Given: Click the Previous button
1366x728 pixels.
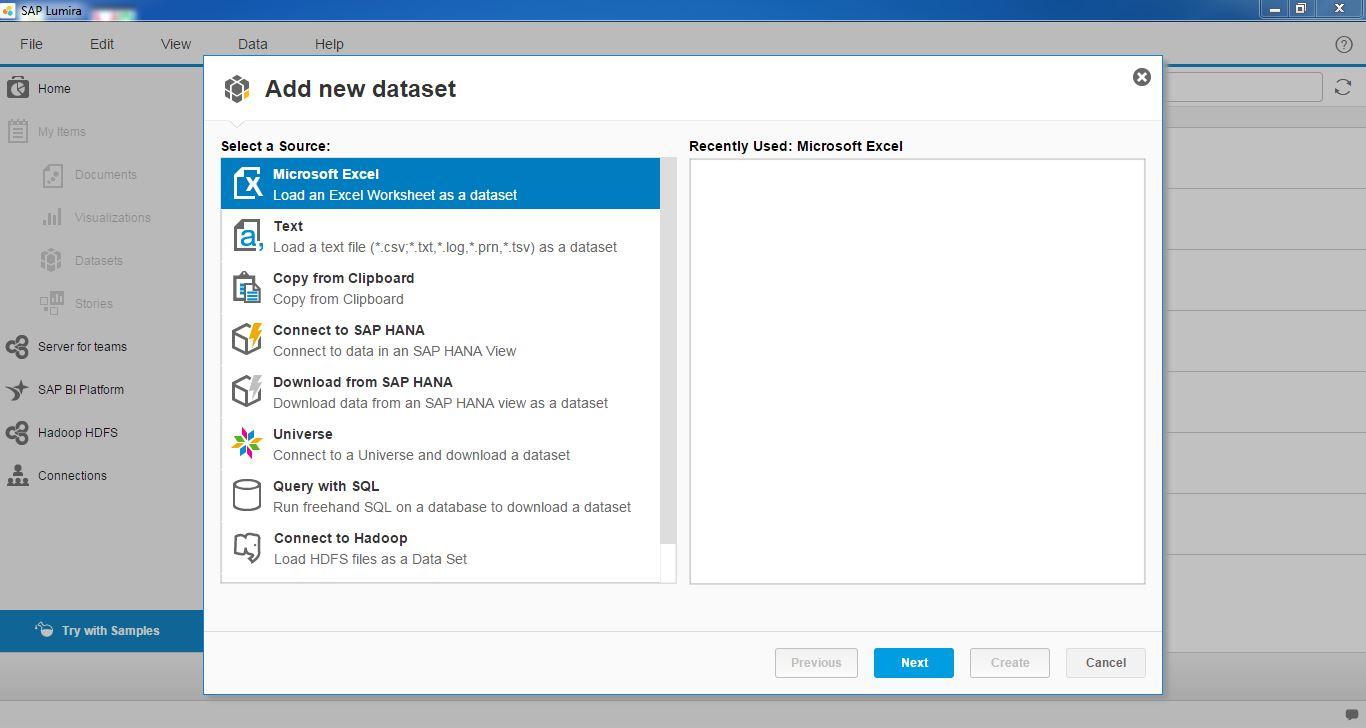Looking at the screenshot, I should pos(816,663).
